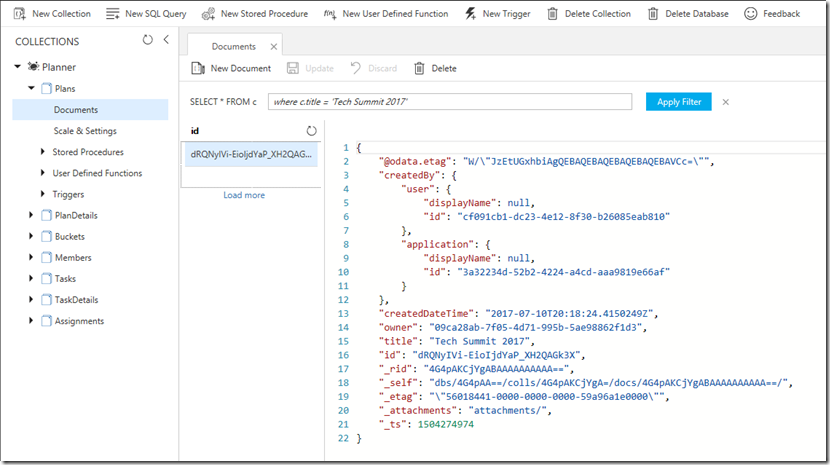Image resolution: width=830 pixels, height=465 pixels.
Task: Expand the Assignments collection
Action: pyautogui.click(x=31, y=320)
